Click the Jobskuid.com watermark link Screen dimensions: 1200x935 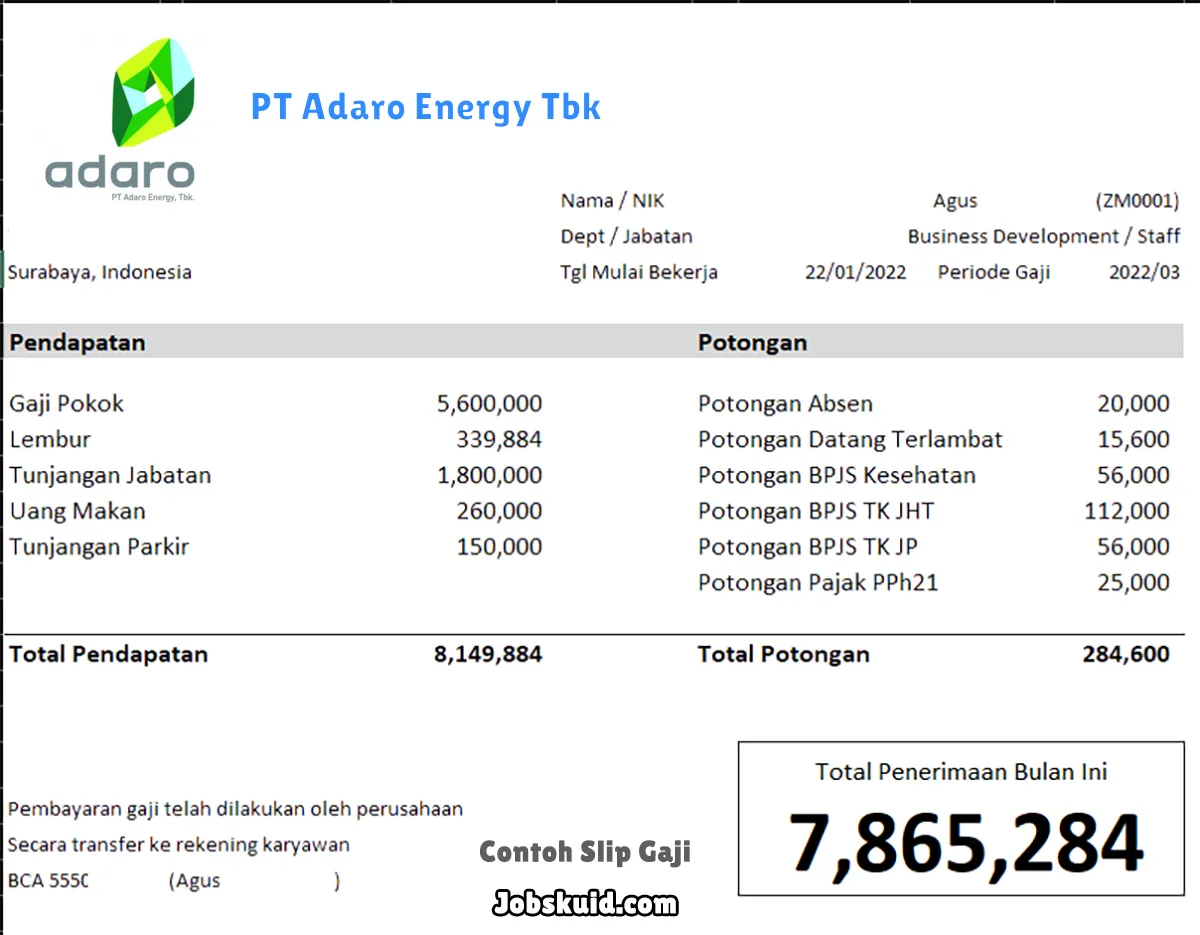[x=585, y=904]
